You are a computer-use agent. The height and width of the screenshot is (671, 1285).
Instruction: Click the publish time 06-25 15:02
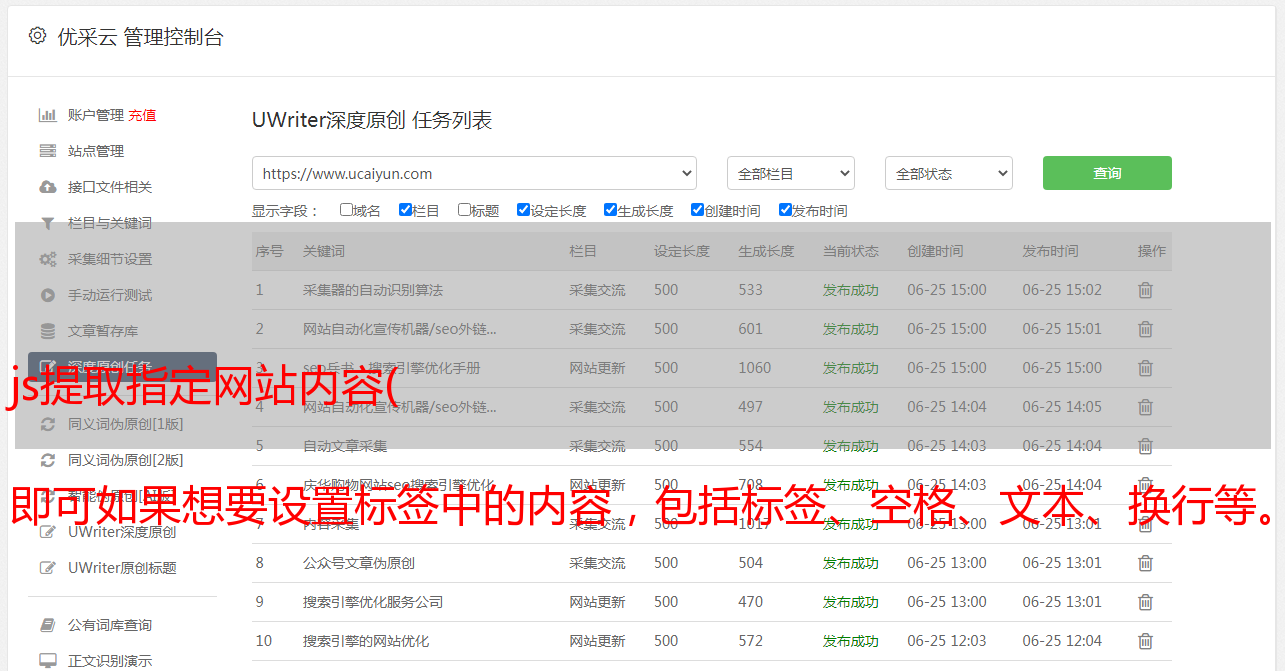coord(1062,290)
